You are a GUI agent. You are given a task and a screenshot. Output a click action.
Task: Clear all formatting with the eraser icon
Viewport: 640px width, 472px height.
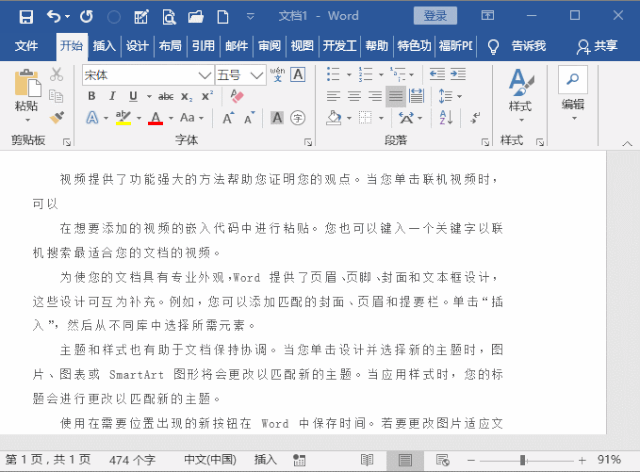point(236,96)
